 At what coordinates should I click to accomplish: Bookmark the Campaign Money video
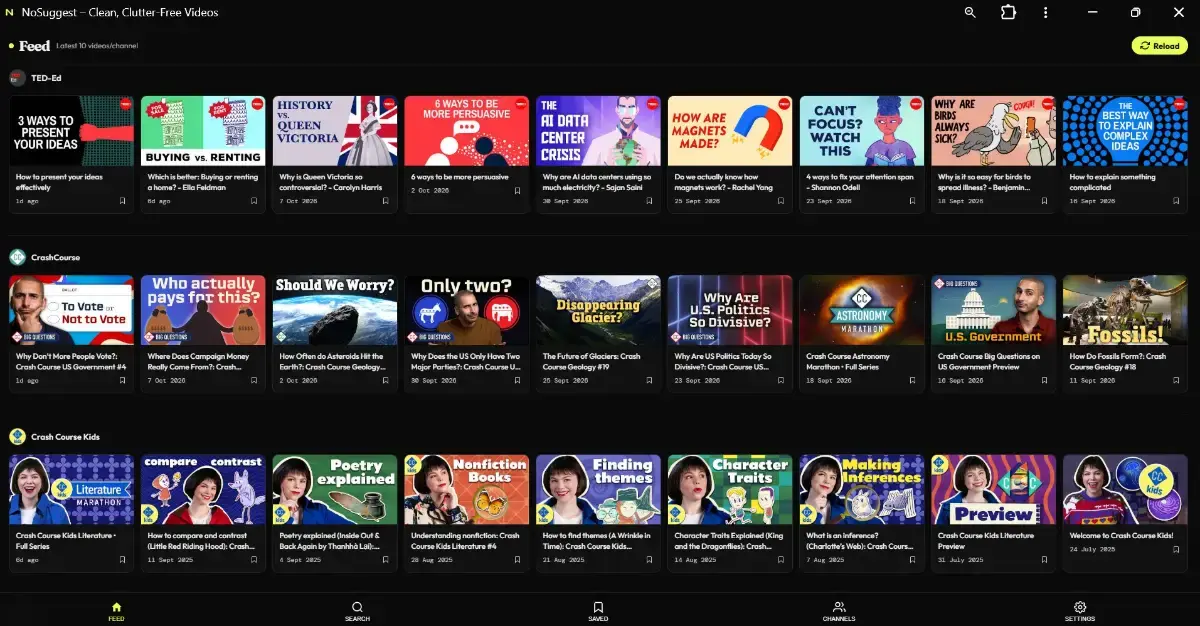255,381
